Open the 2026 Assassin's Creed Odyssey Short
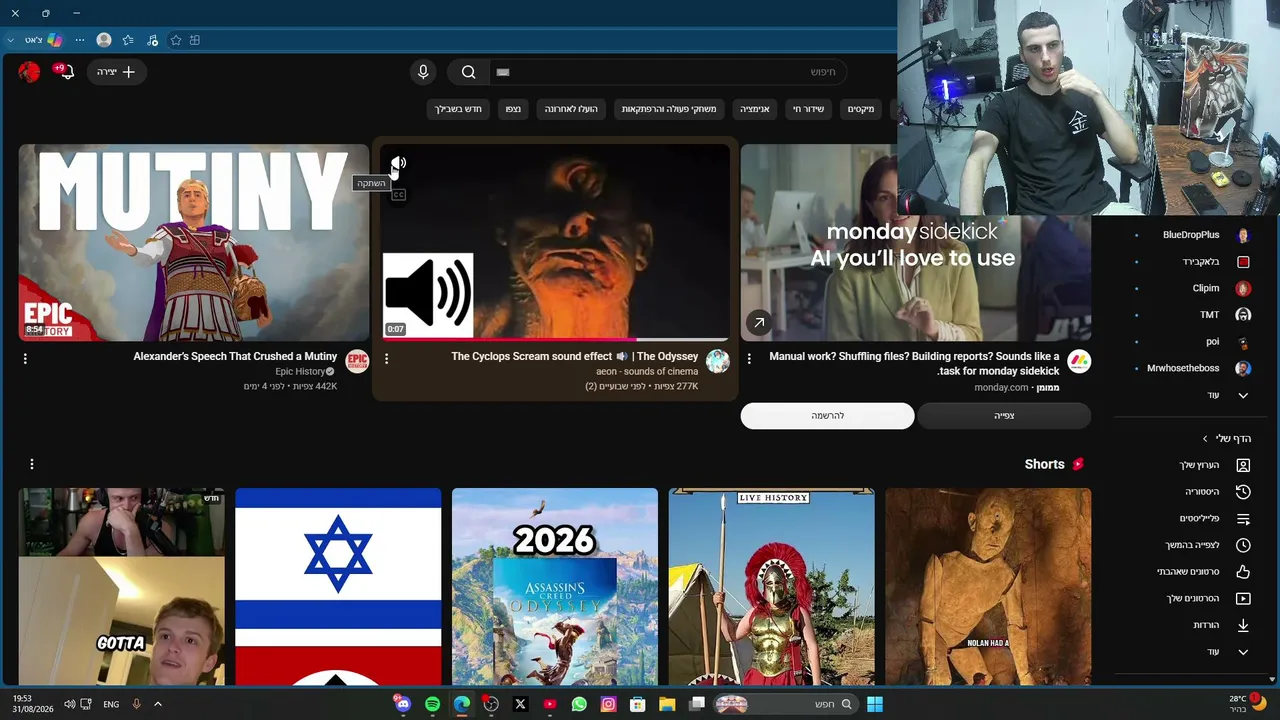The height and width of the screenshot is (720, 1280). click(555, 586)
